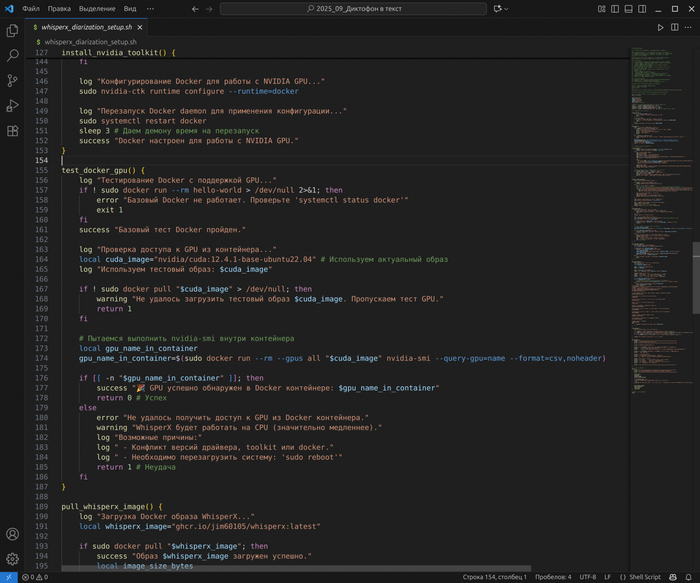Open the Manage gear icon
Image resolution: width=700 pixels, height=583 pixels.
[13, 559]
